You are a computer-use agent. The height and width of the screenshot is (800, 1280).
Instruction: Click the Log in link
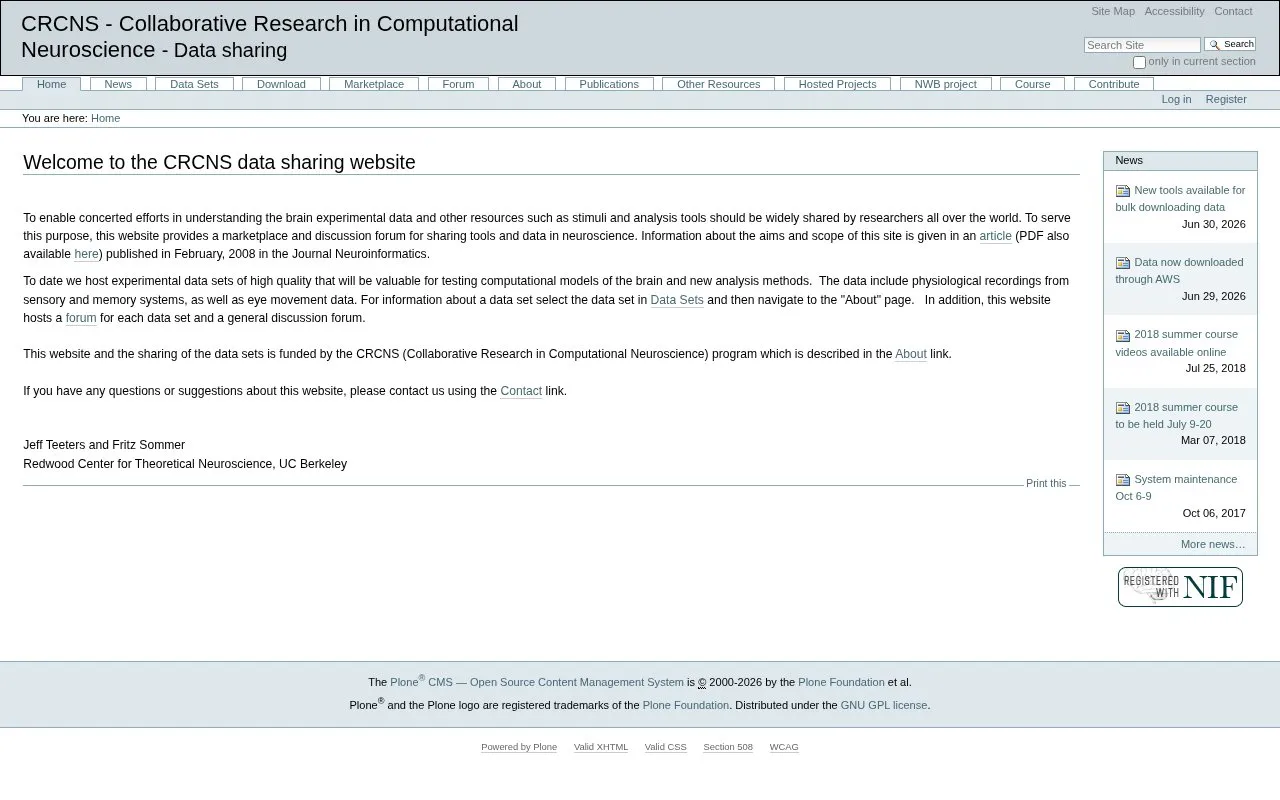pos(1176,99)
